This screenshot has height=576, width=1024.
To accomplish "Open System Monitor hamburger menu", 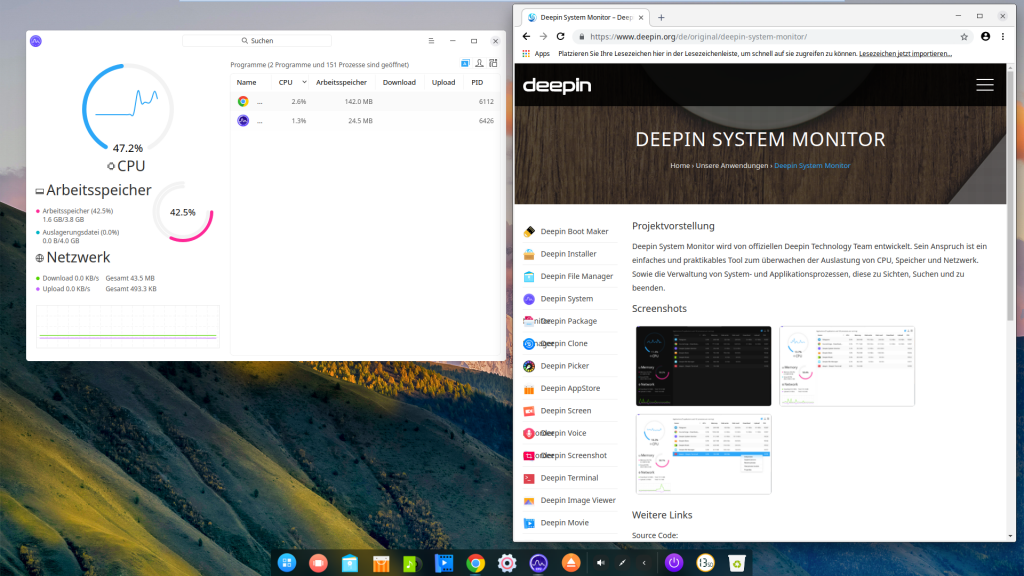I will click(x=431, y=41).
